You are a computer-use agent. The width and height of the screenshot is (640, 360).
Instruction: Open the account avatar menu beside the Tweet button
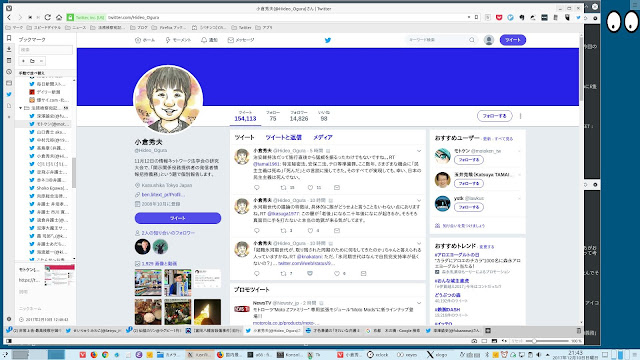[x=489, y=40]
